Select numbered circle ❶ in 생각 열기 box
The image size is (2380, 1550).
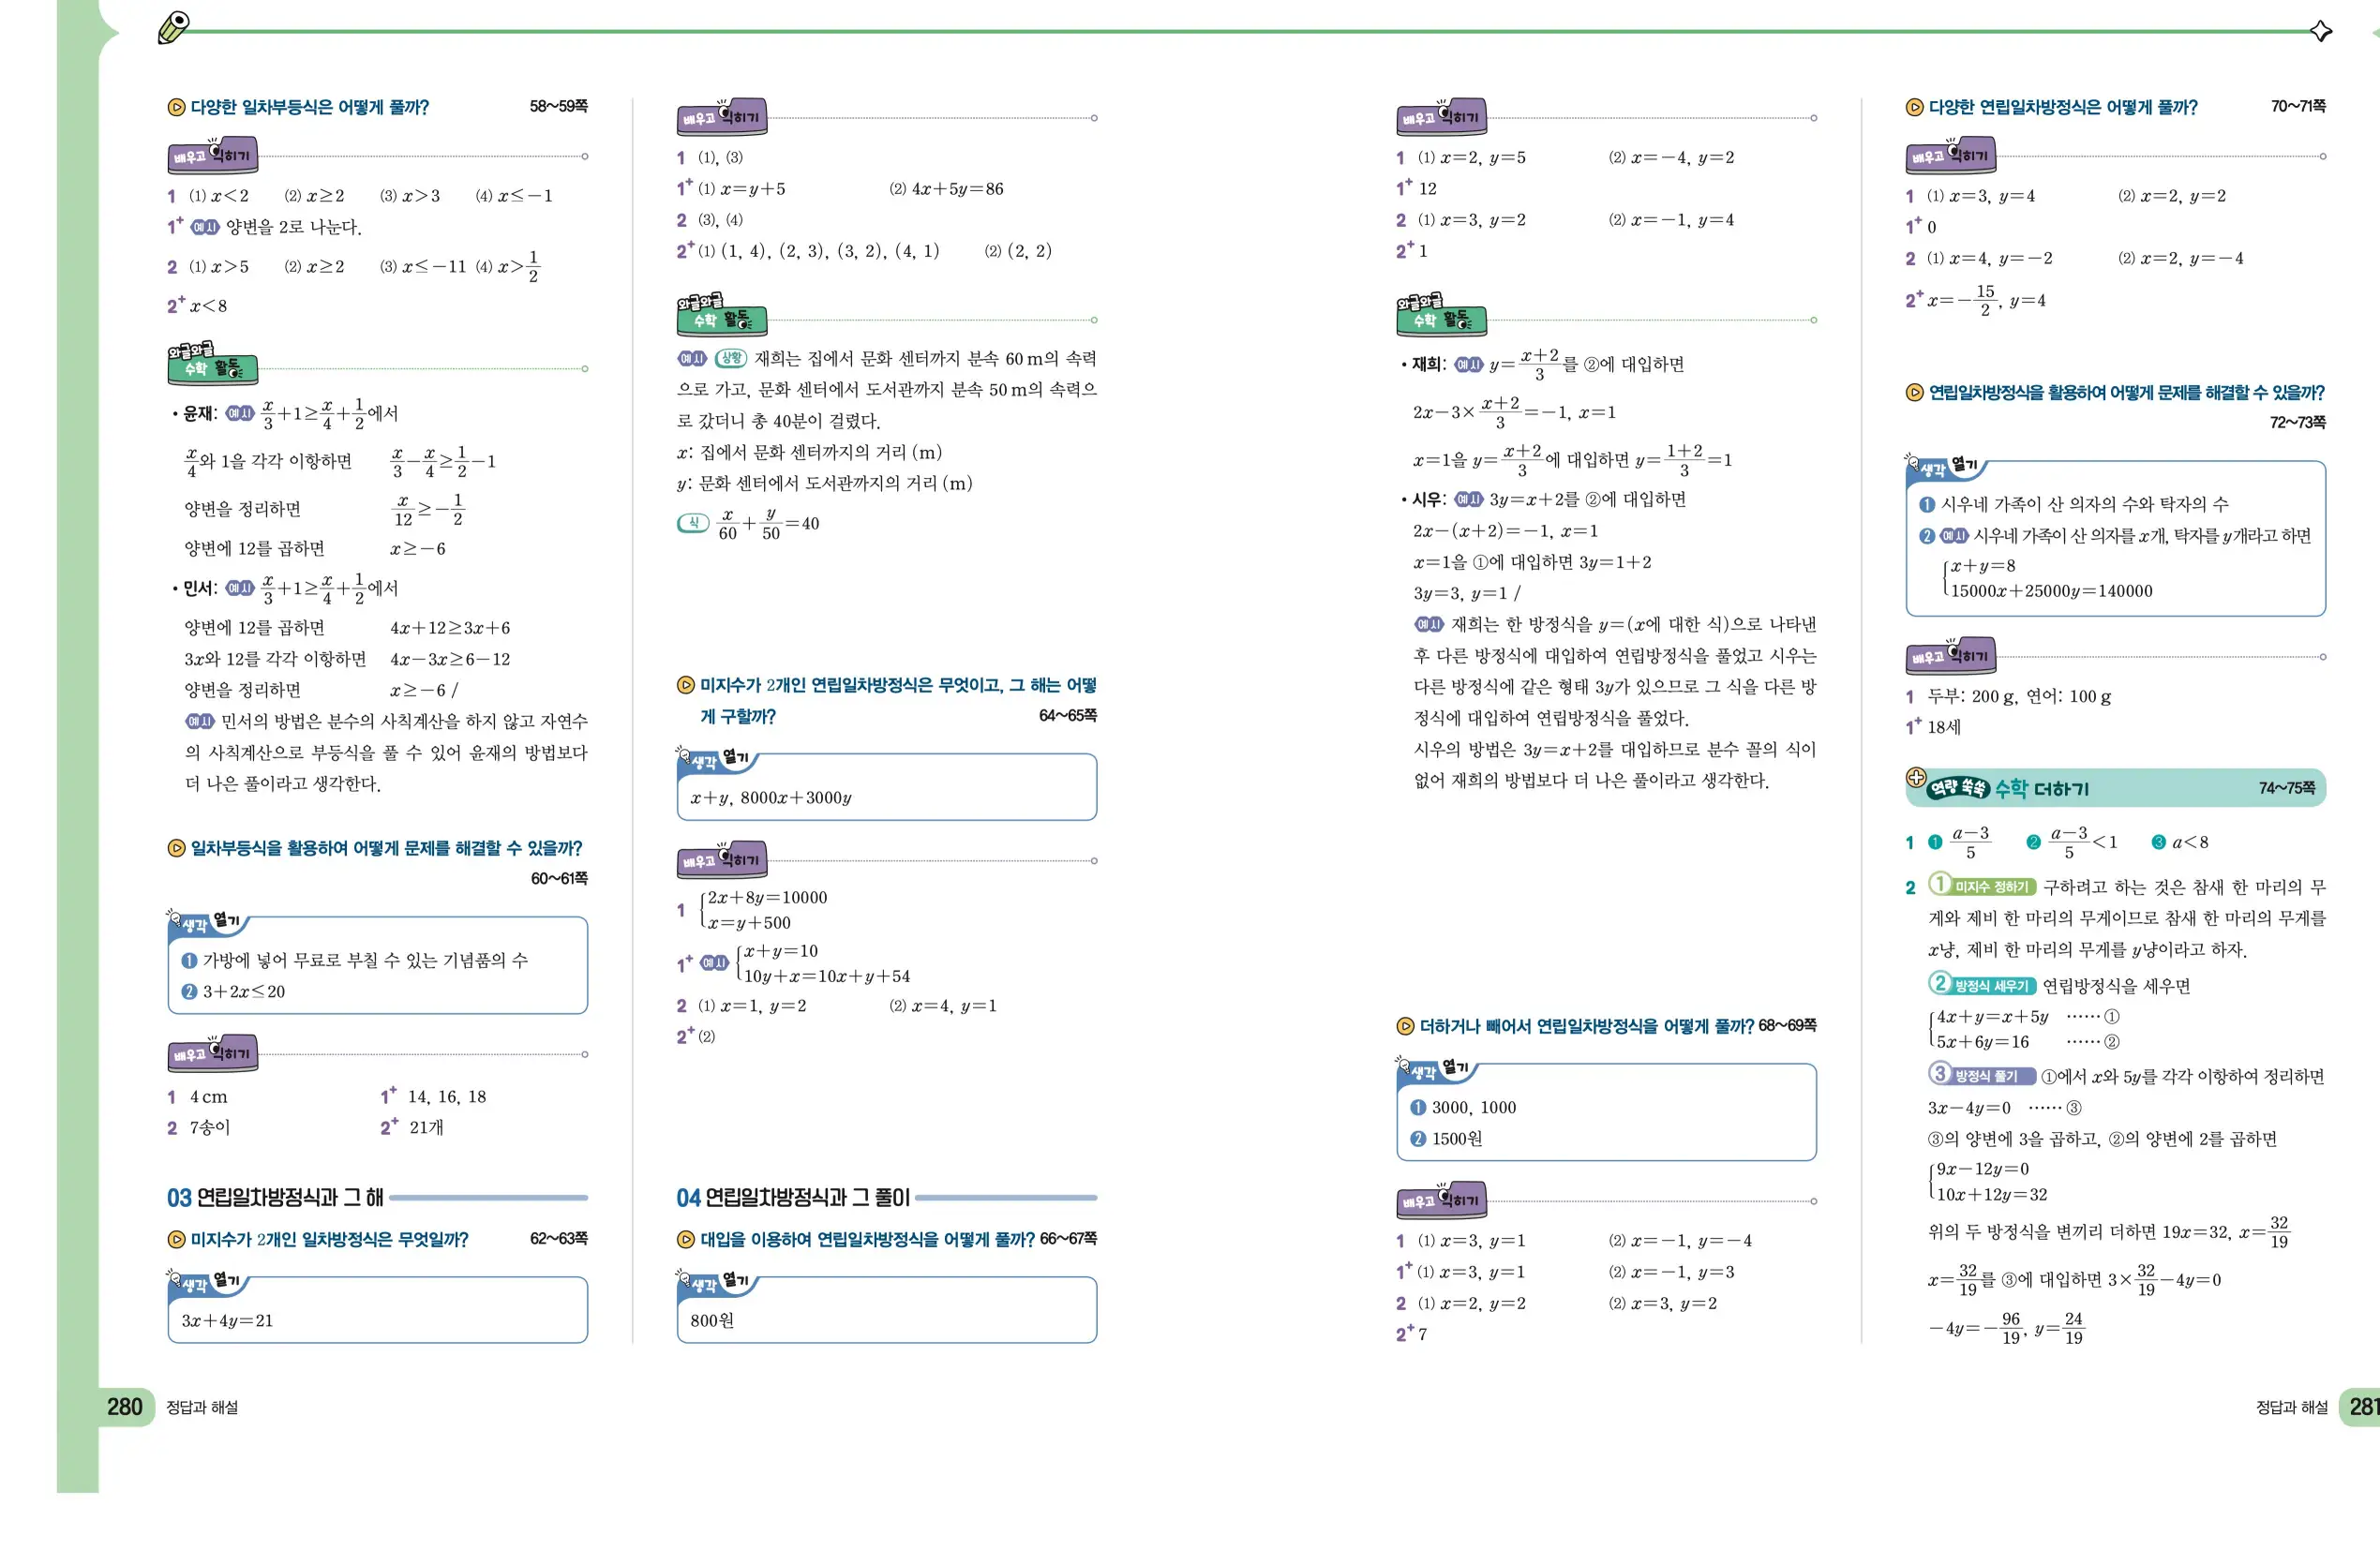pyautogui.click(x=190, y=960)
